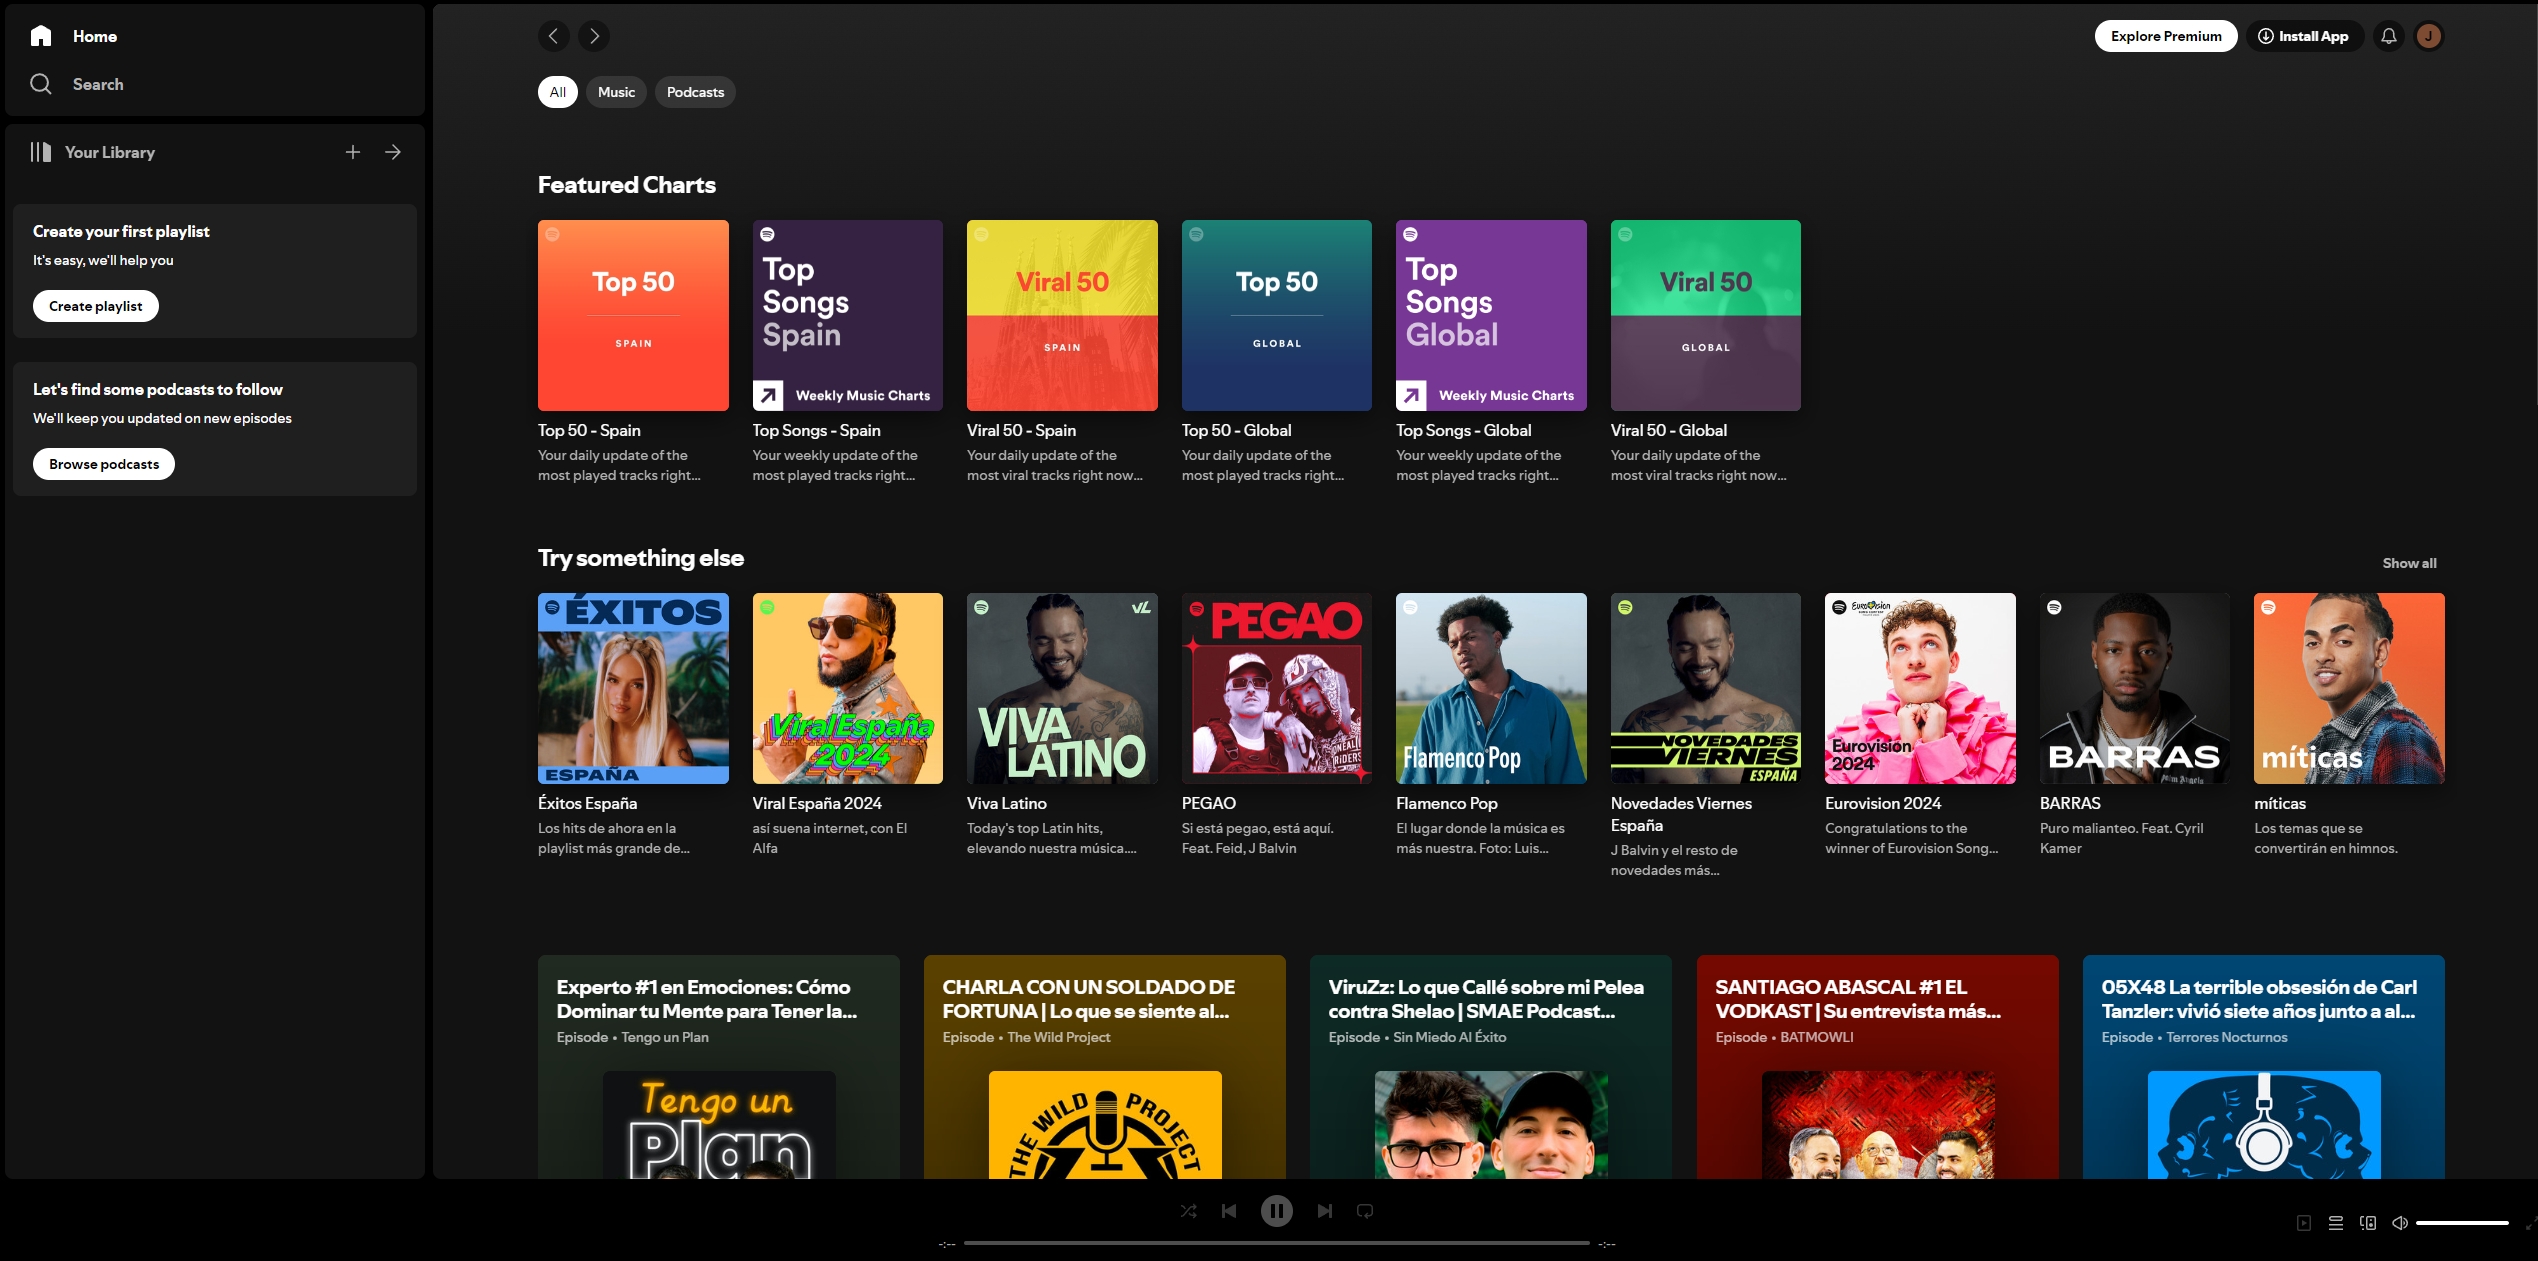Navigate back with the left chevron

554,36
